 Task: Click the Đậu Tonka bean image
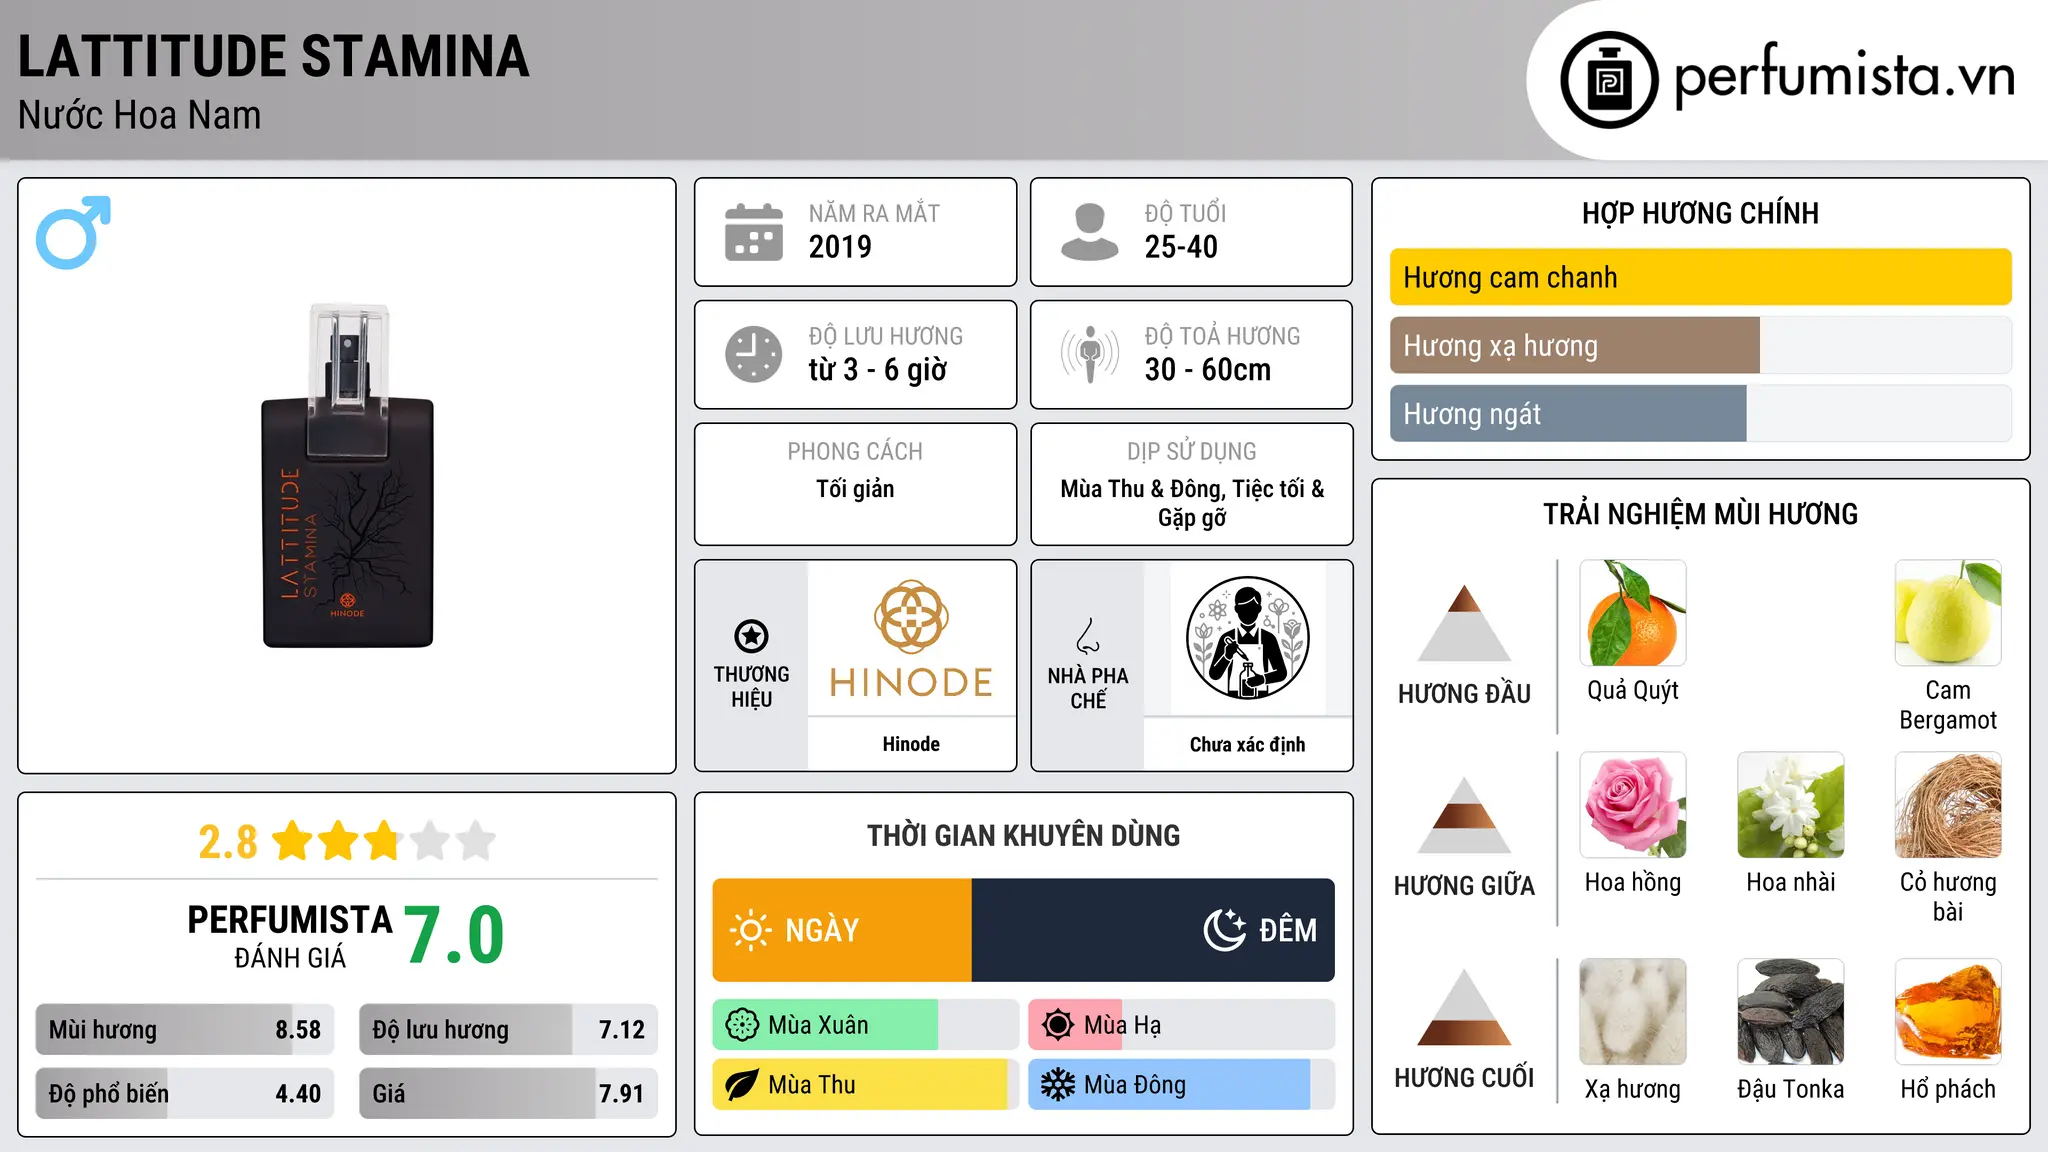click(1791, 1012)
